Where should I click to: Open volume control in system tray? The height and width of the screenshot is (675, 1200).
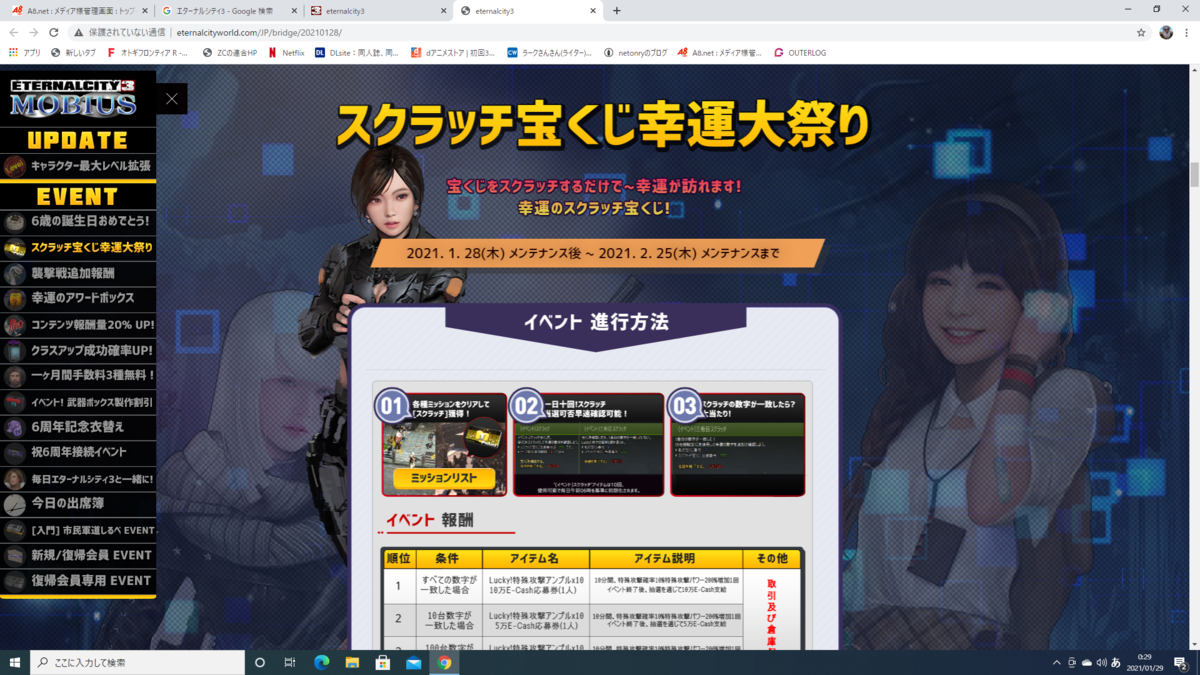[1101, 662]
